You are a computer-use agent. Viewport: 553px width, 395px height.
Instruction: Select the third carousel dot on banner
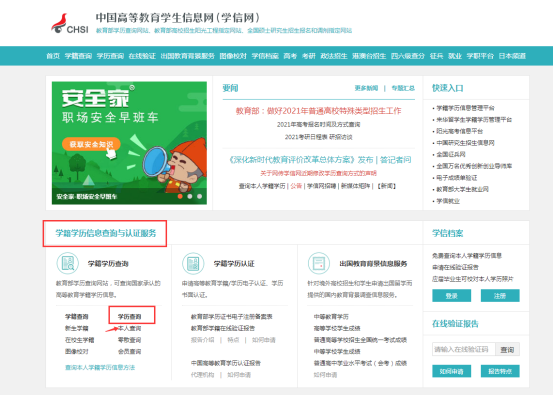click(x=200, y=196)
